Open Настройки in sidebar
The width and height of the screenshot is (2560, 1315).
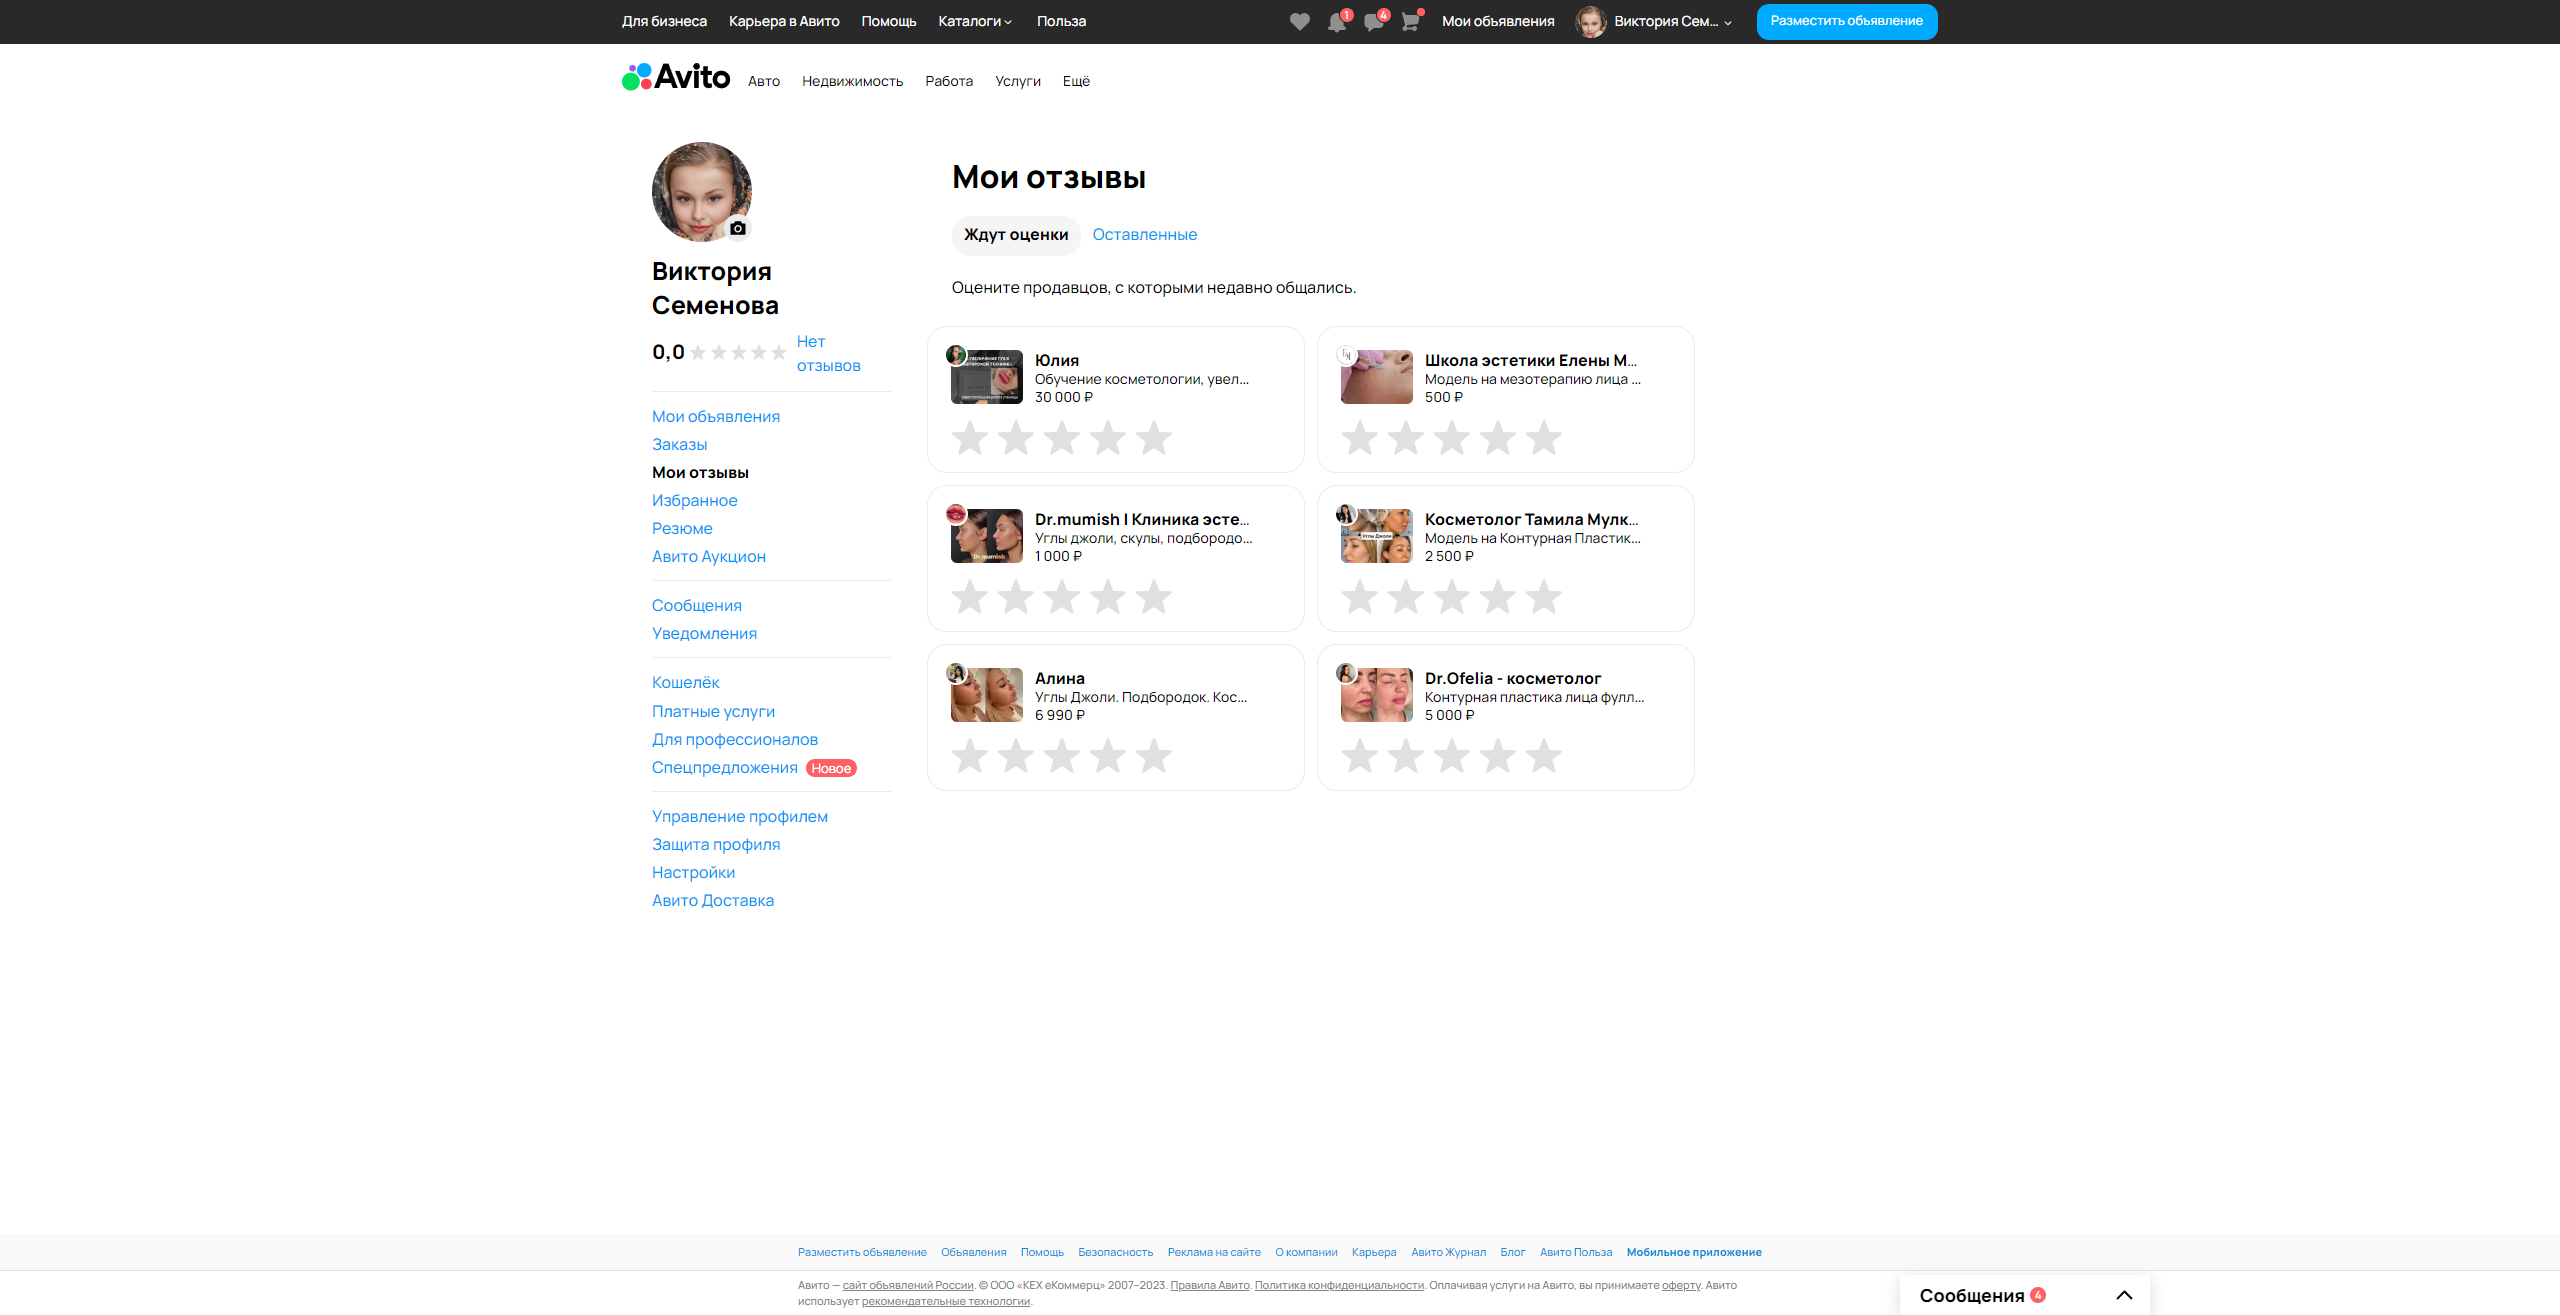[694, 872]
